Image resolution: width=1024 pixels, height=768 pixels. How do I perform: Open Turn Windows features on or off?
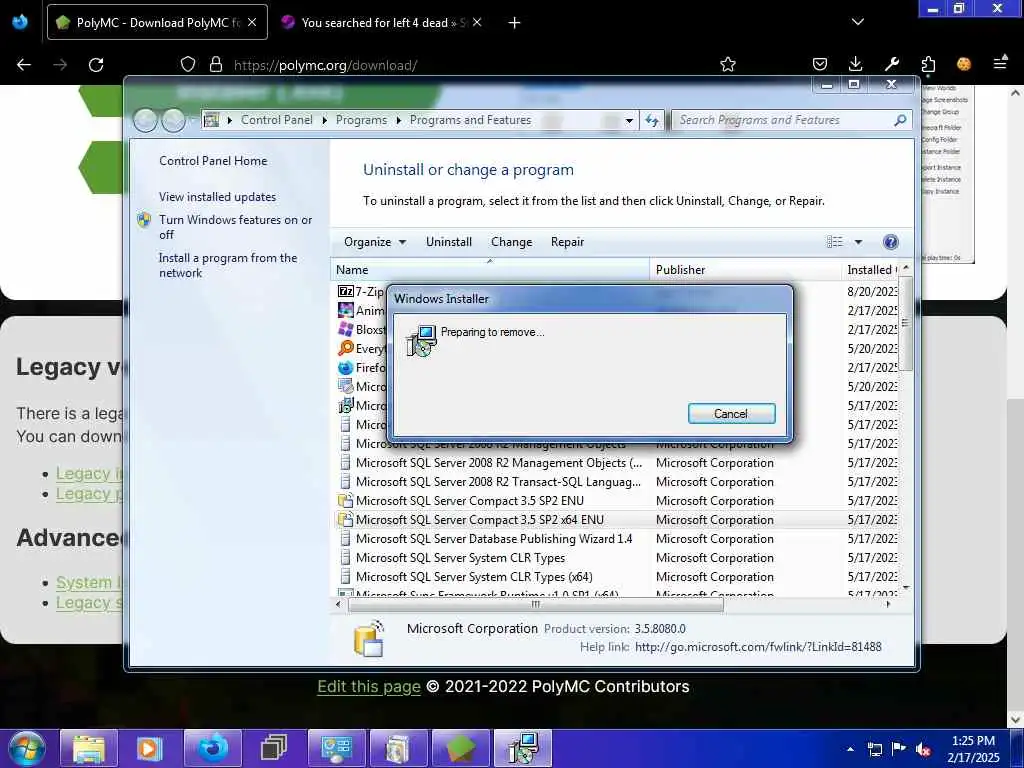click(236, 227)
